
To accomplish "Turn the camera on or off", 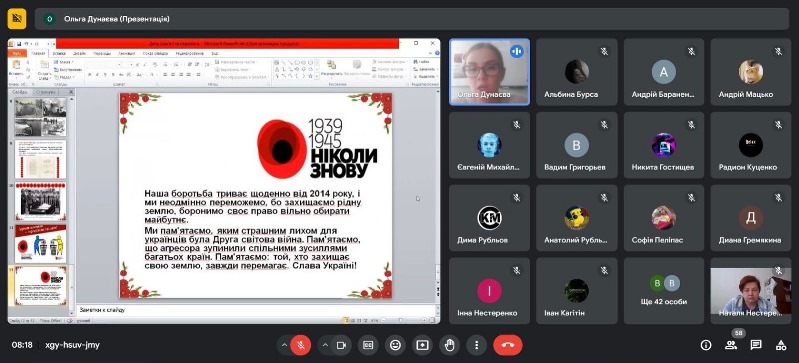I will 341,345.
